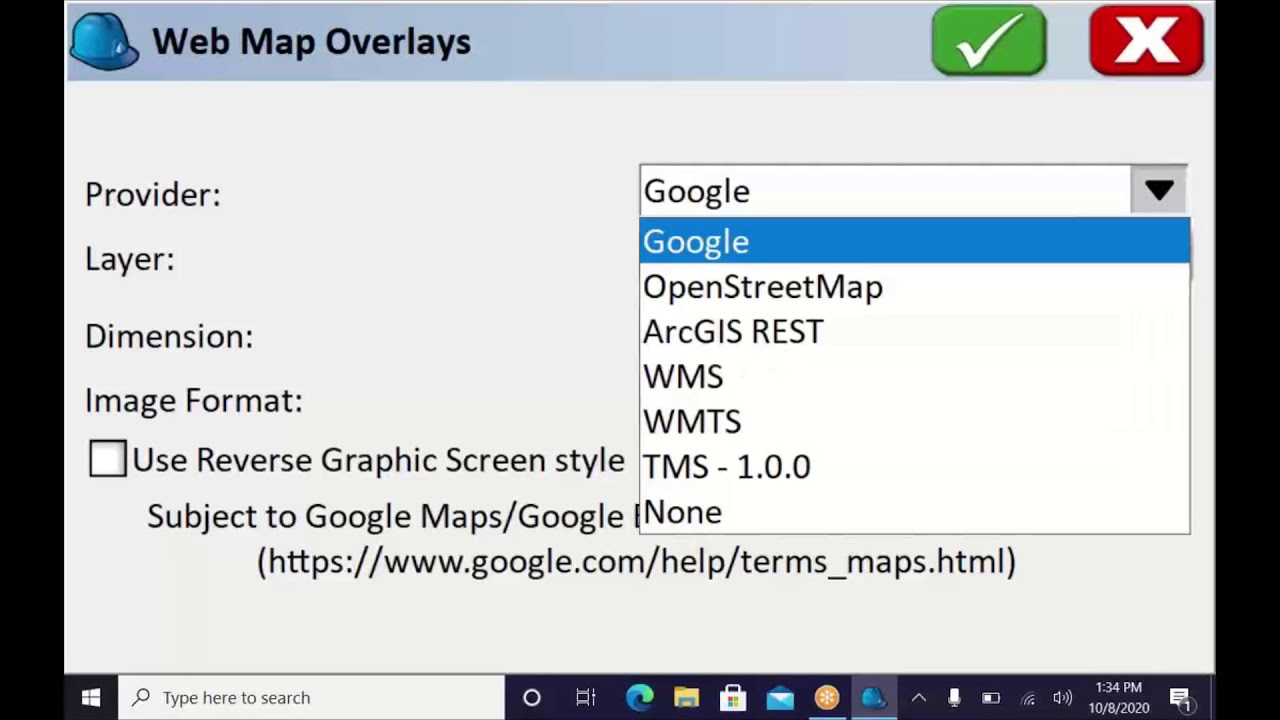Click the taskbar search box
The image size is (1280, 720).
(311, 698)
